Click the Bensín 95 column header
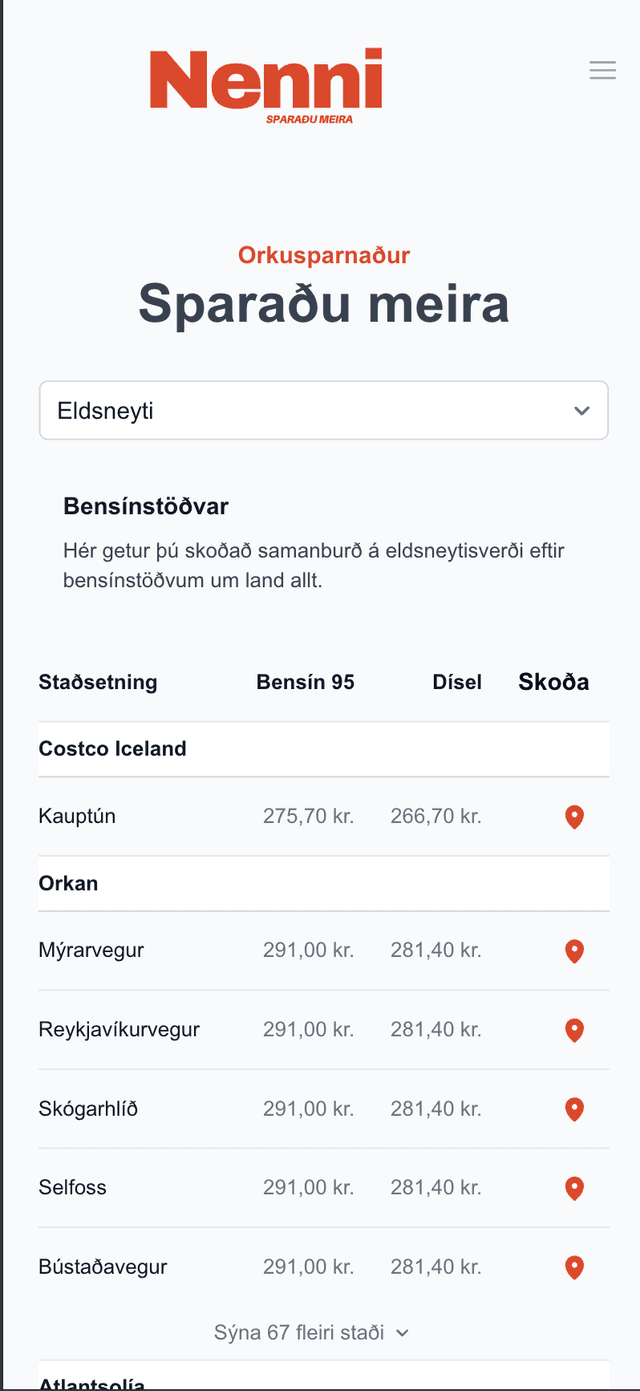640x1391 pixels. pos(305,682)
